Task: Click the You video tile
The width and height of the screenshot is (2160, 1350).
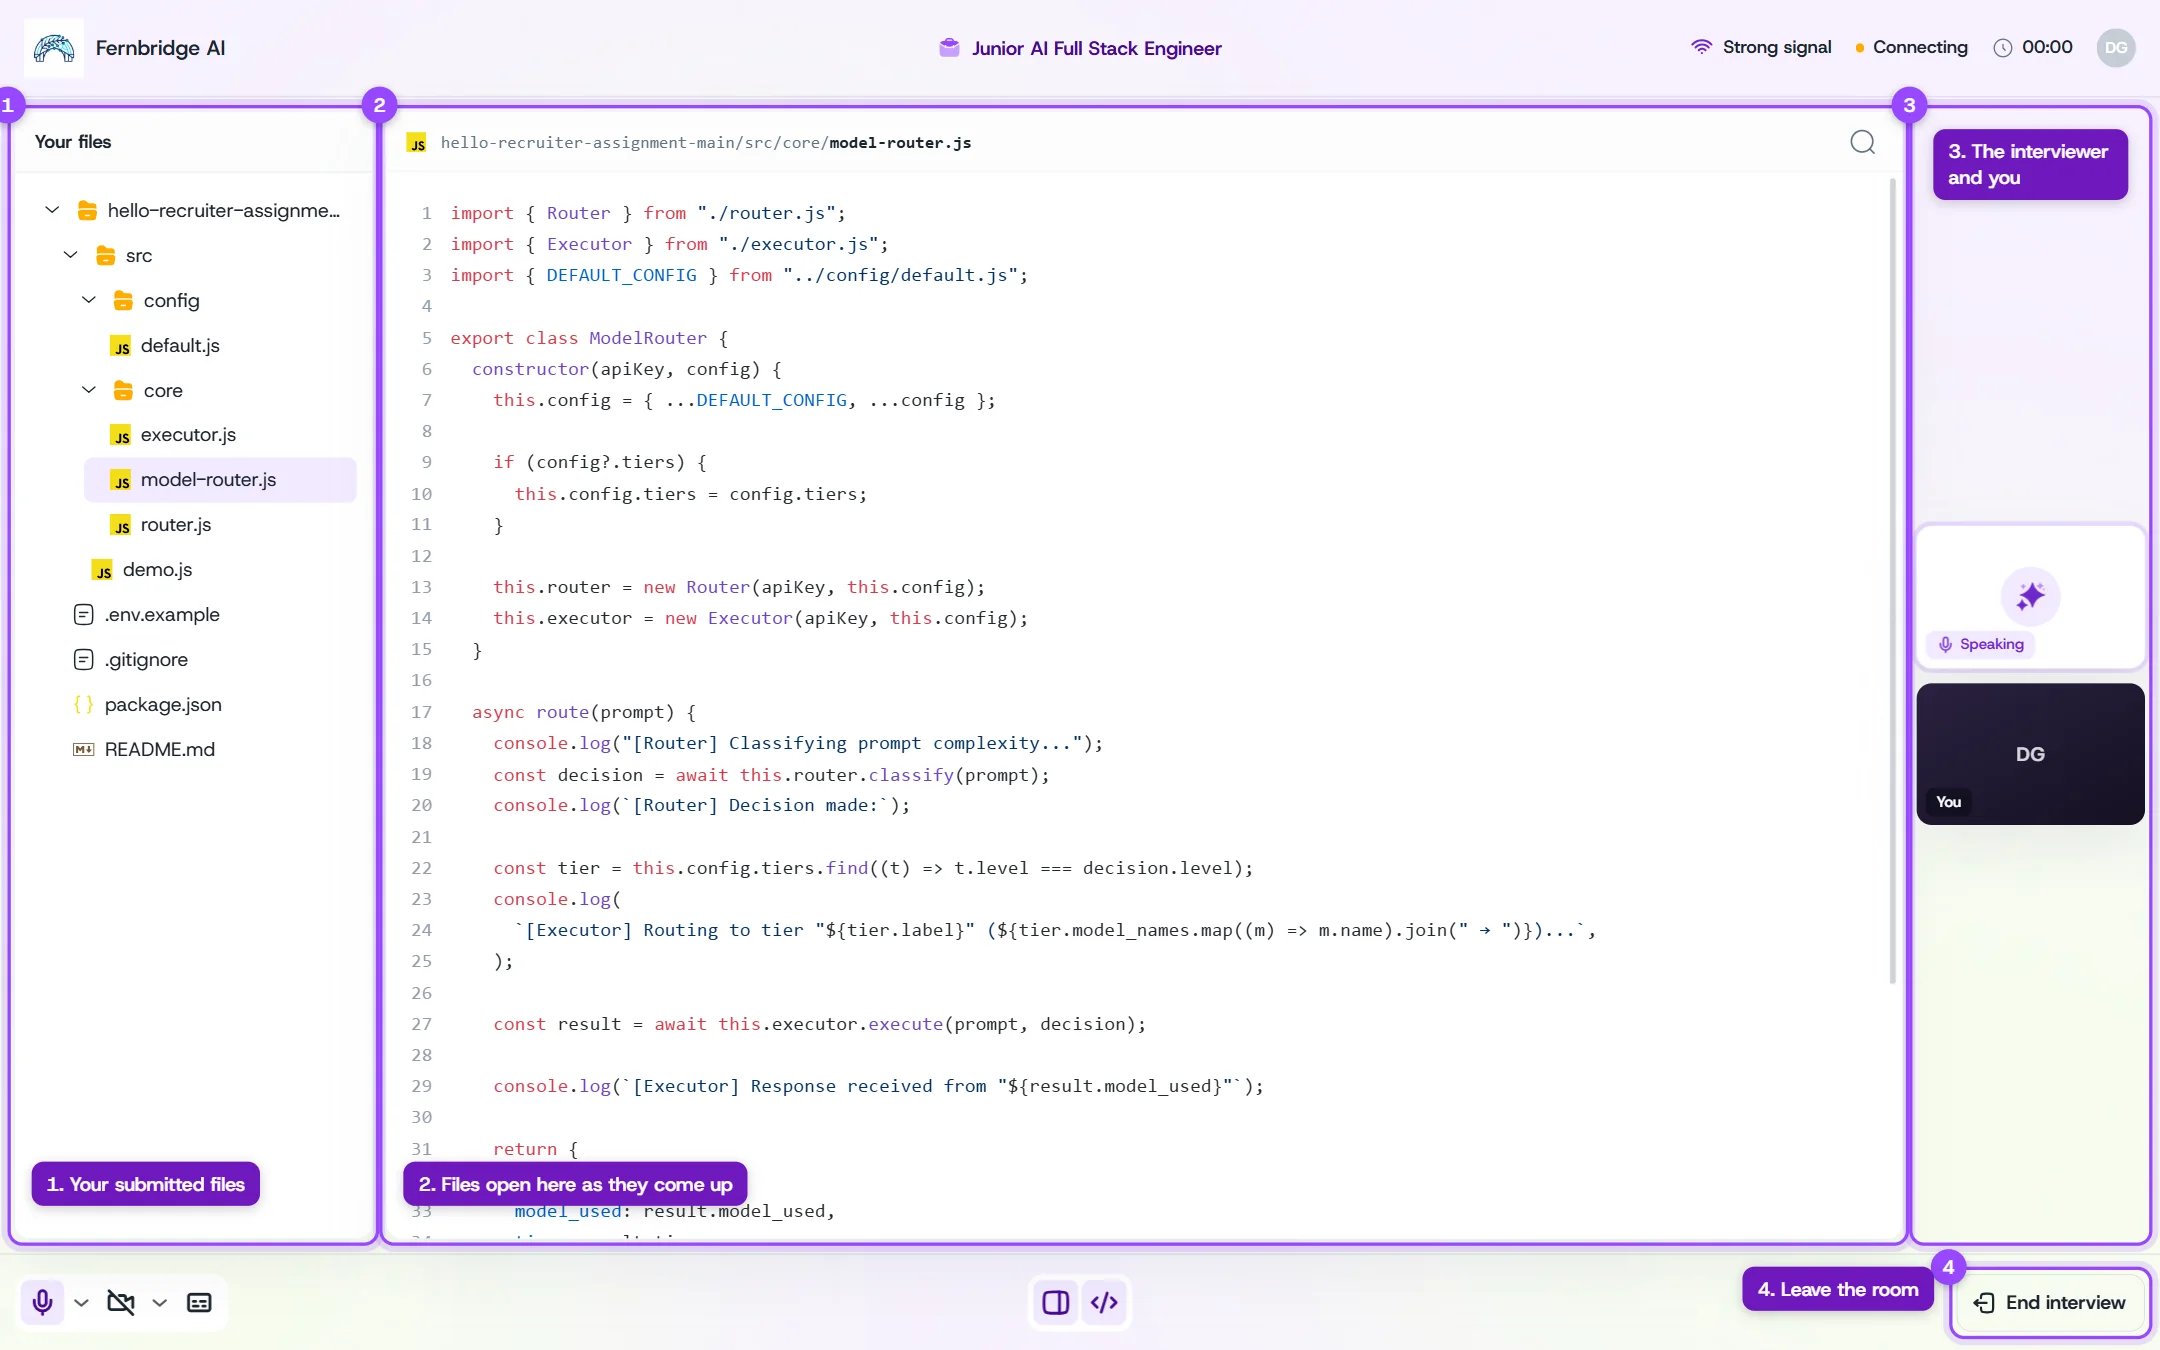Action: pyautogui.click(x=2030, y=754)
